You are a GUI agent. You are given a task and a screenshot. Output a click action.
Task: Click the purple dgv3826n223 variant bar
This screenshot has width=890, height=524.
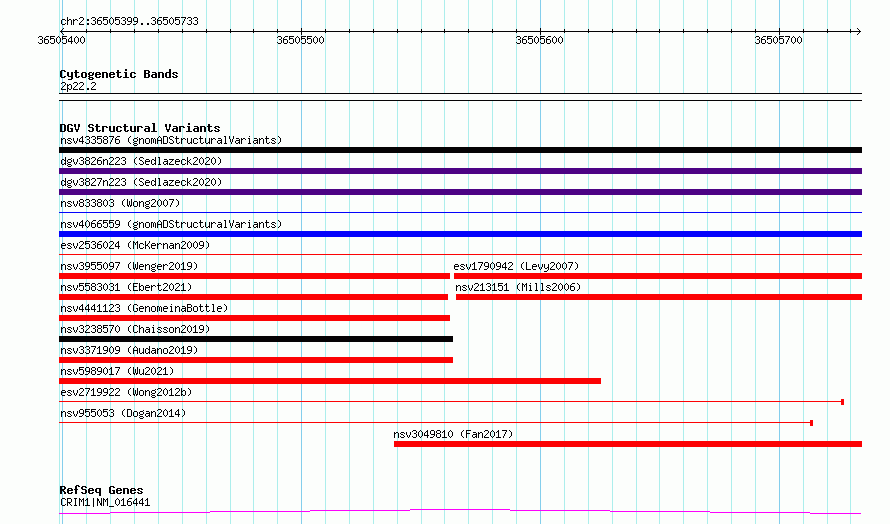(x=460, y=171)
